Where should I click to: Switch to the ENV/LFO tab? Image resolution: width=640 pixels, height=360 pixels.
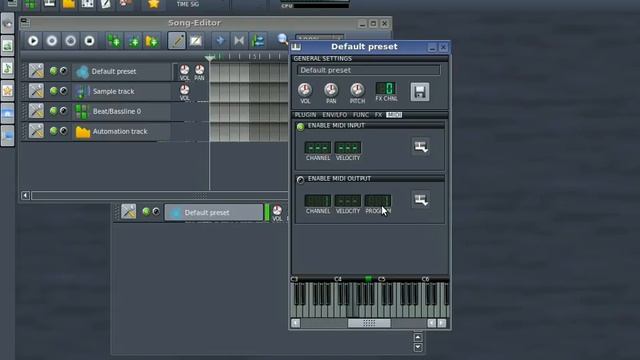(334, 115)
